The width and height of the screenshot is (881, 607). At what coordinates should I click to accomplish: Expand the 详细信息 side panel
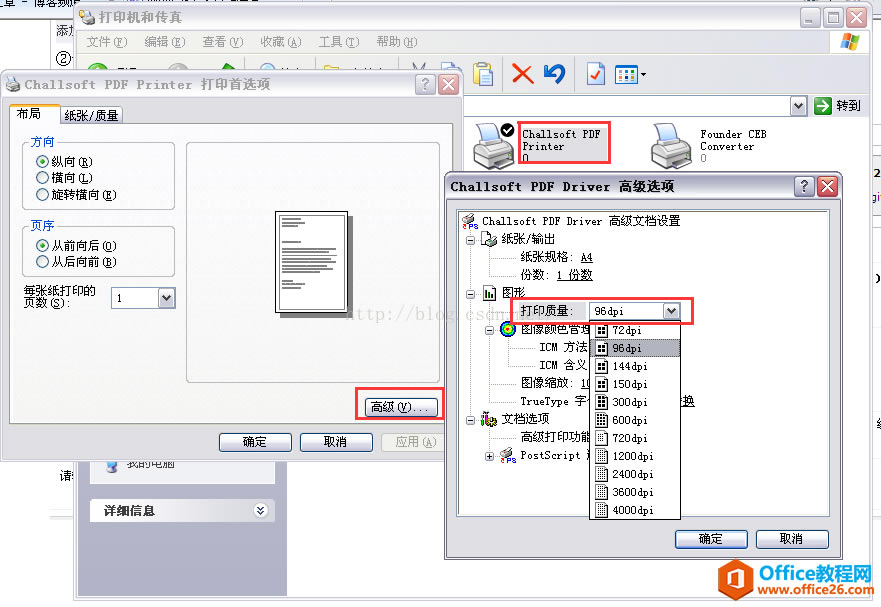260,510
